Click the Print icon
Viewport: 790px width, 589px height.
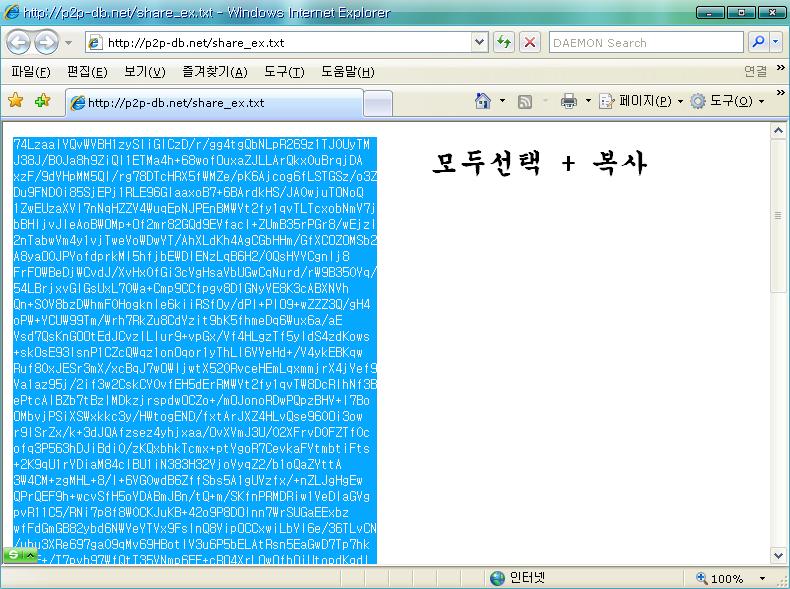pos(568,101)
